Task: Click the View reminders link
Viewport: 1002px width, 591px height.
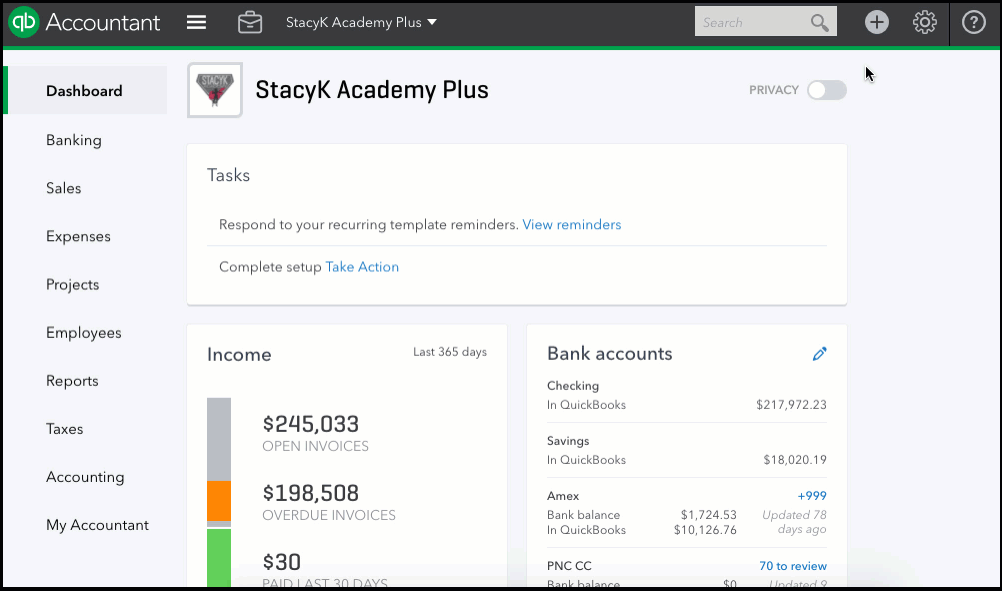Action: [571, 225]
